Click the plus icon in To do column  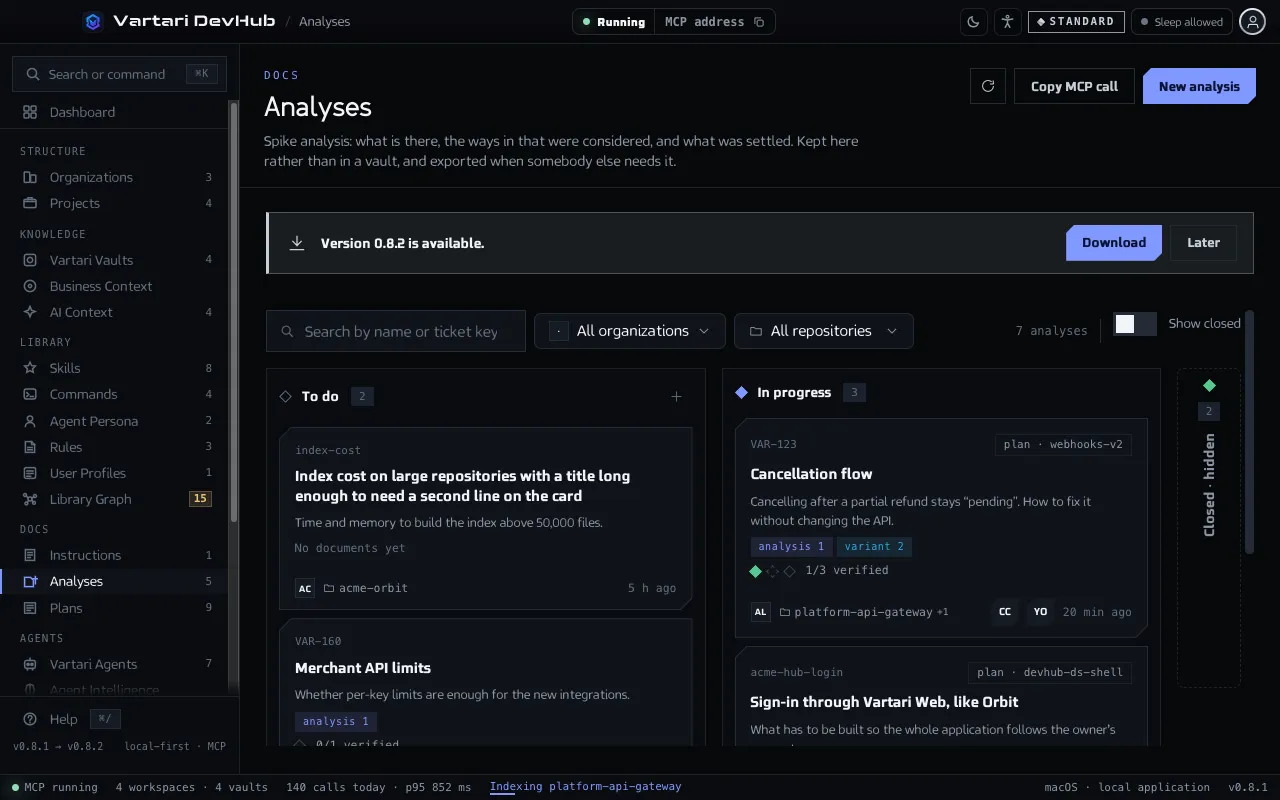pos(676,397)
